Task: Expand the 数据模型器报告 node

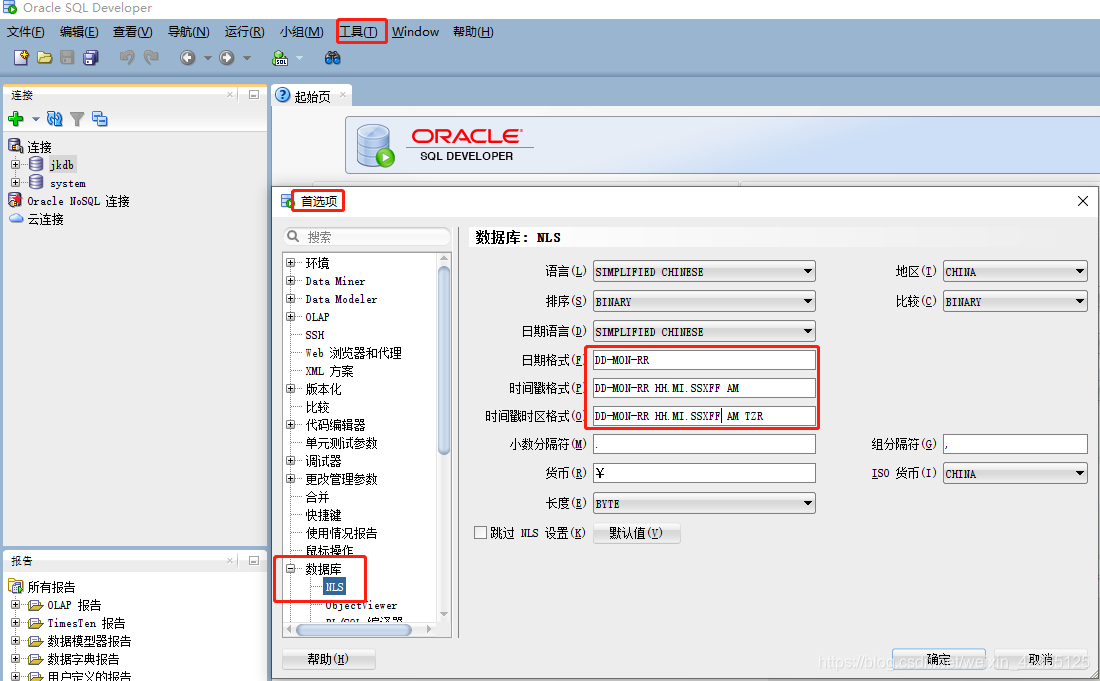Action: [15, 640]
